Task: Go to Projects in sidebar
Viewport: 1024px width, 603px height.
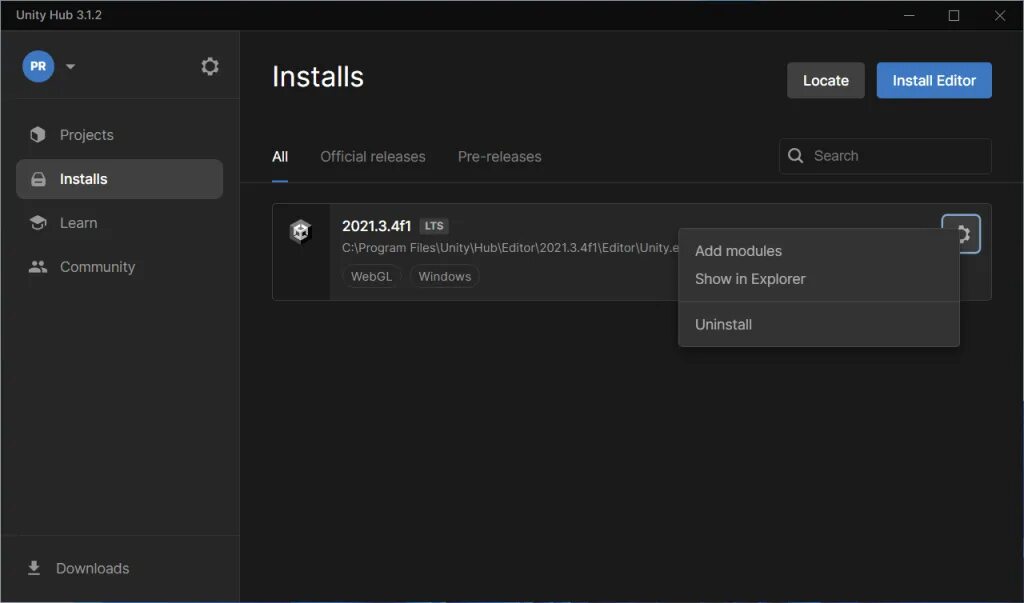Action: point(120,135)
